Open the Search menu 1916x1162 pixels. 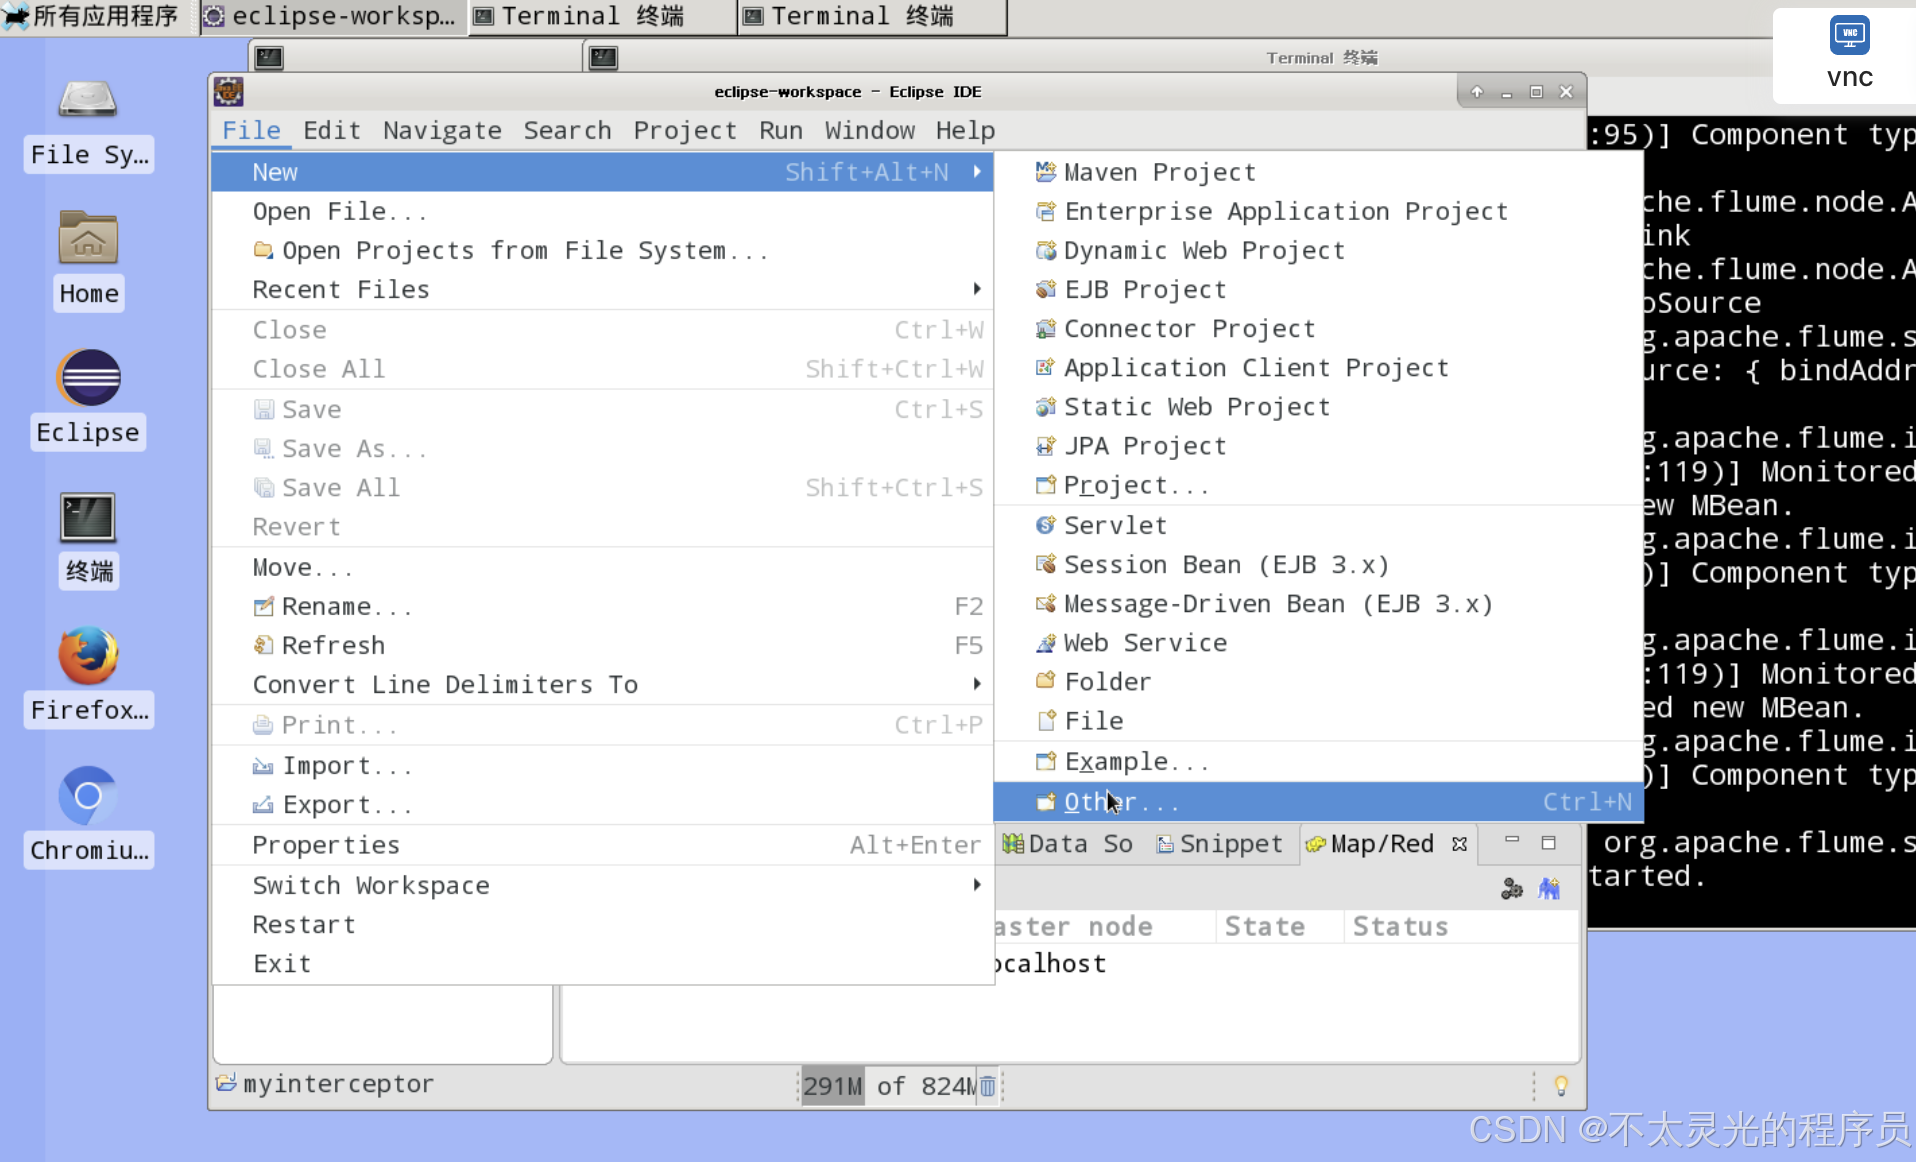(x=567, y=130)
